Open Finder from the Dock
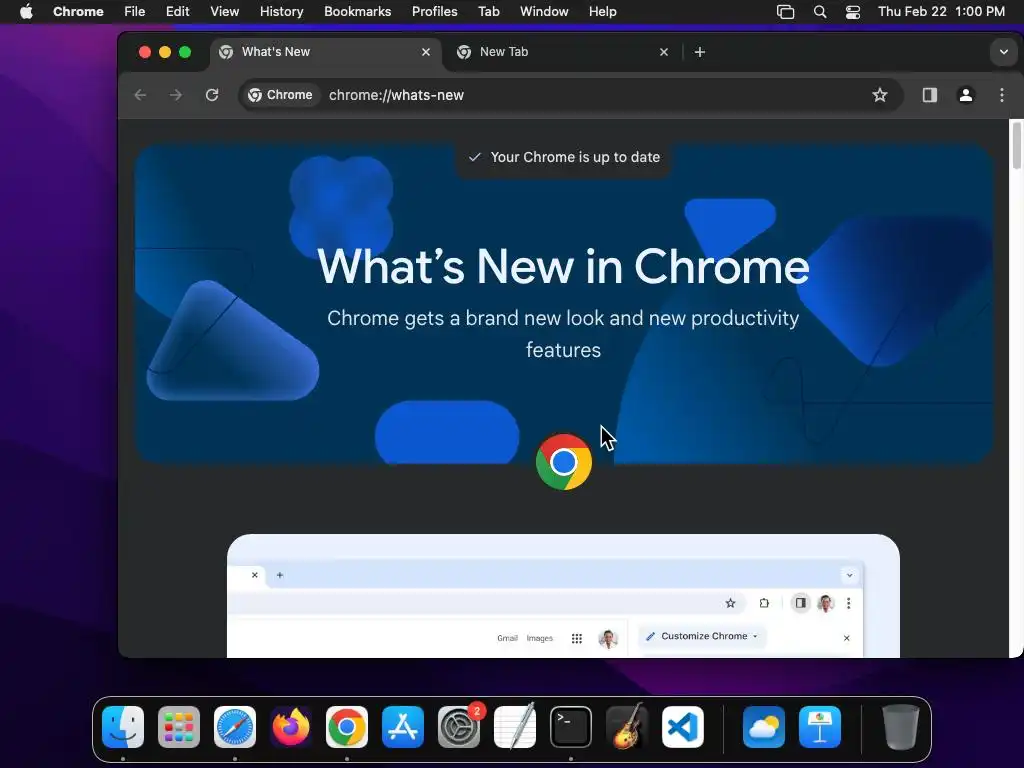The width and height of the screenshot is (1024, 768). 123,727
